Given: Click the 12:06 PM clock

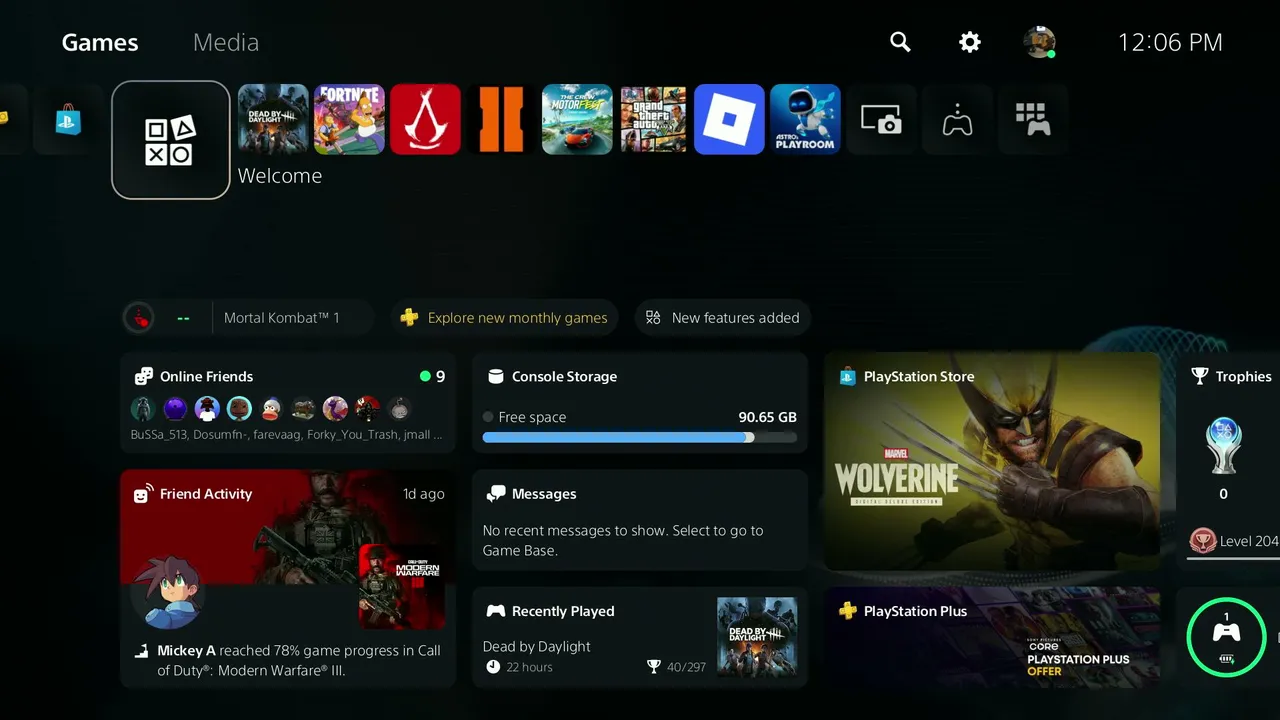Looking at the screenshot, I should pos(1170,42).
